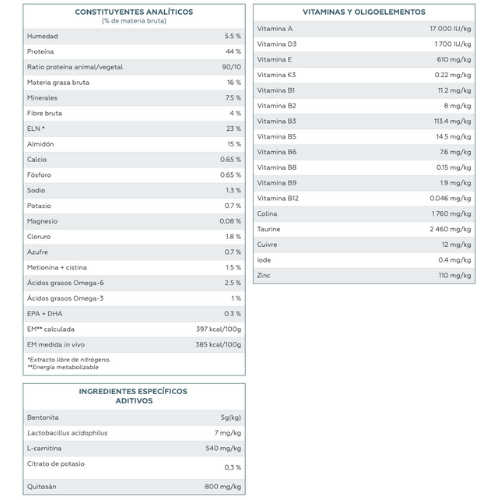Click the Taurine 2 460 mg/kg row

pos(364,229)
